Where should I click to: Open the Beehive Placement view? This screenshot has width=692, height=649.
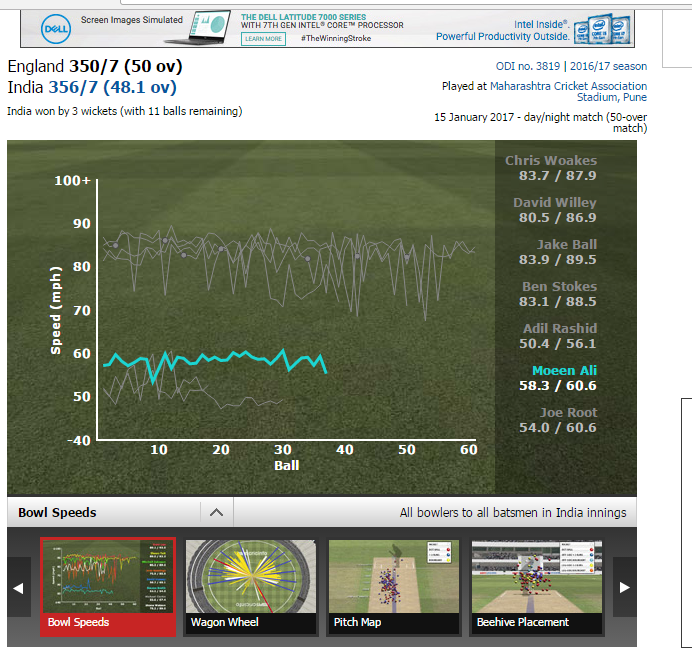[537, 587]
